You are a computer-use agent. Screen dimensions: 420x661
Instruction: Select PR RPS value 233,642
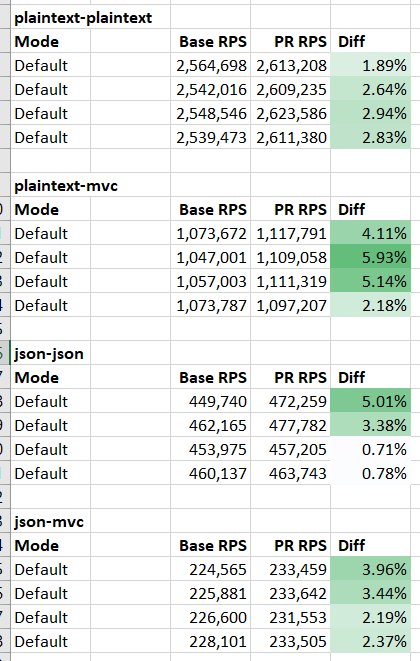click(291, 593)
